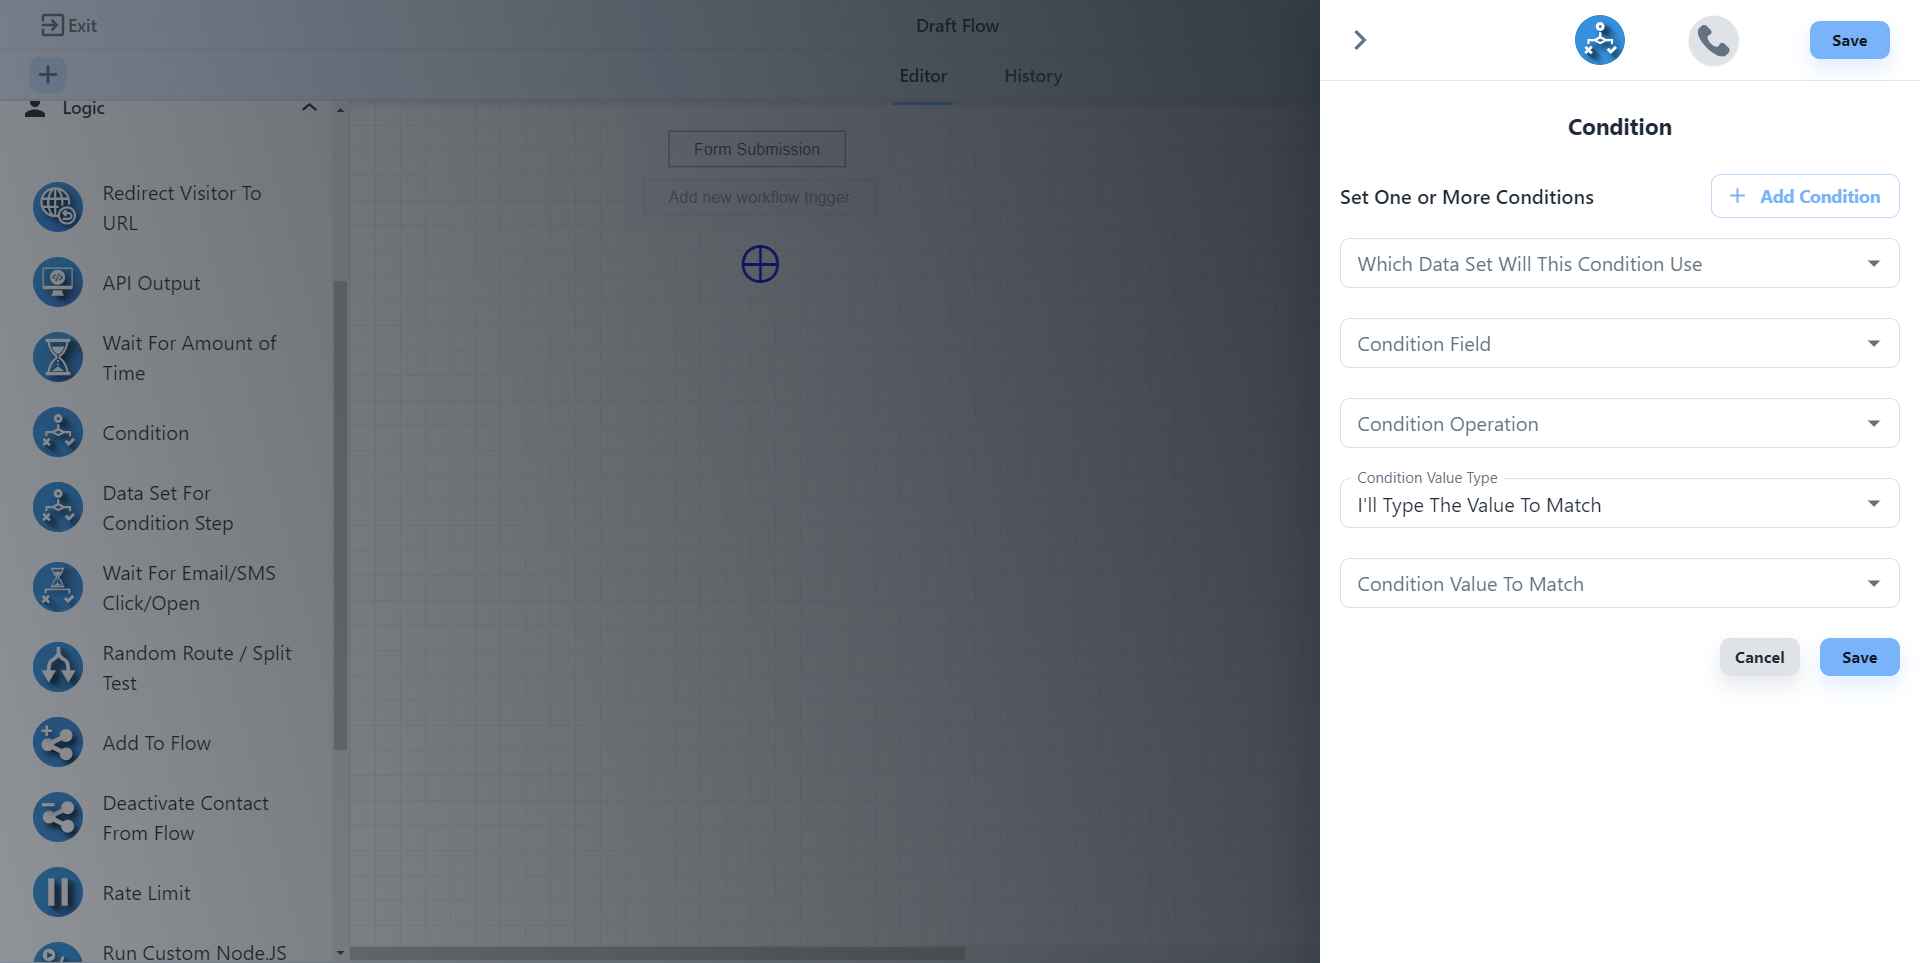Click the Redirect Visitor To URL globe icon
1920x963 pixels.
pyautogui.click(x=58, y=207)
